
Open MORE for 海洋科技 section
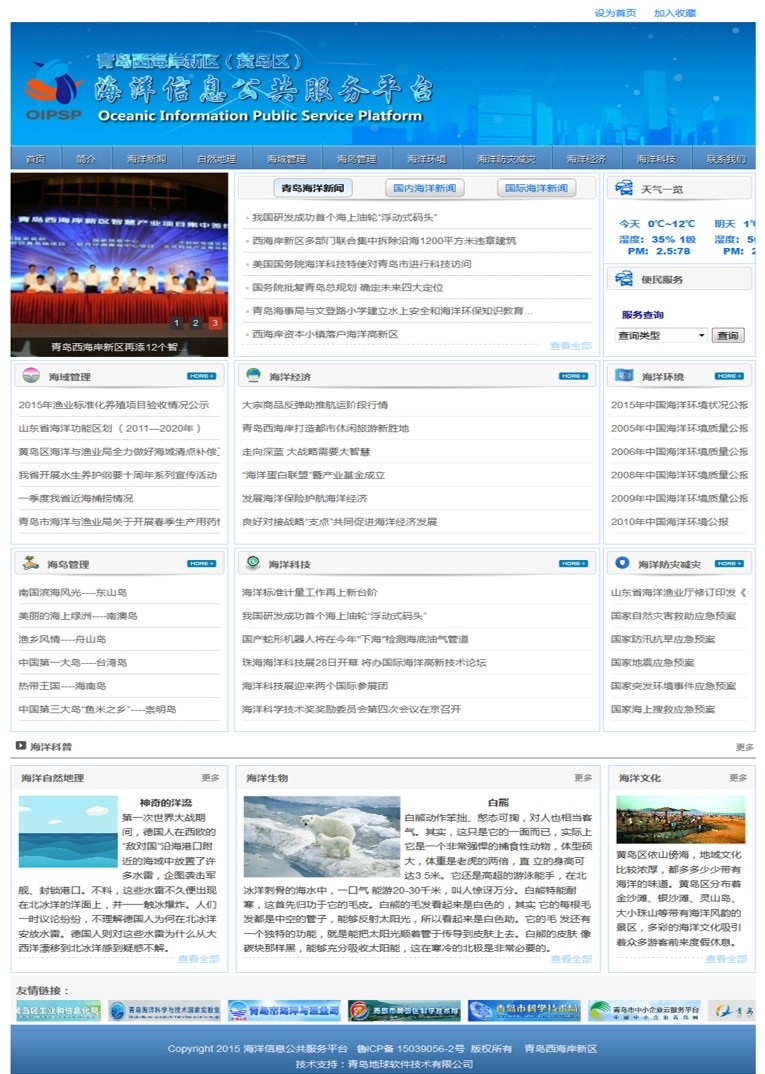573,564
